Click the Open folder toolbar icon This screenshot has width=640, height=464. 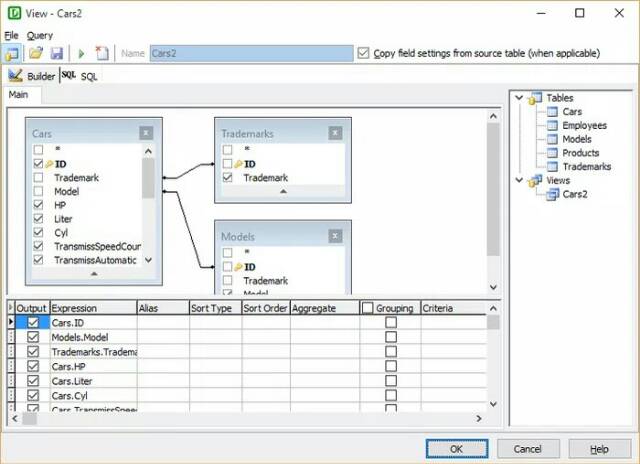tap(36, 53)
